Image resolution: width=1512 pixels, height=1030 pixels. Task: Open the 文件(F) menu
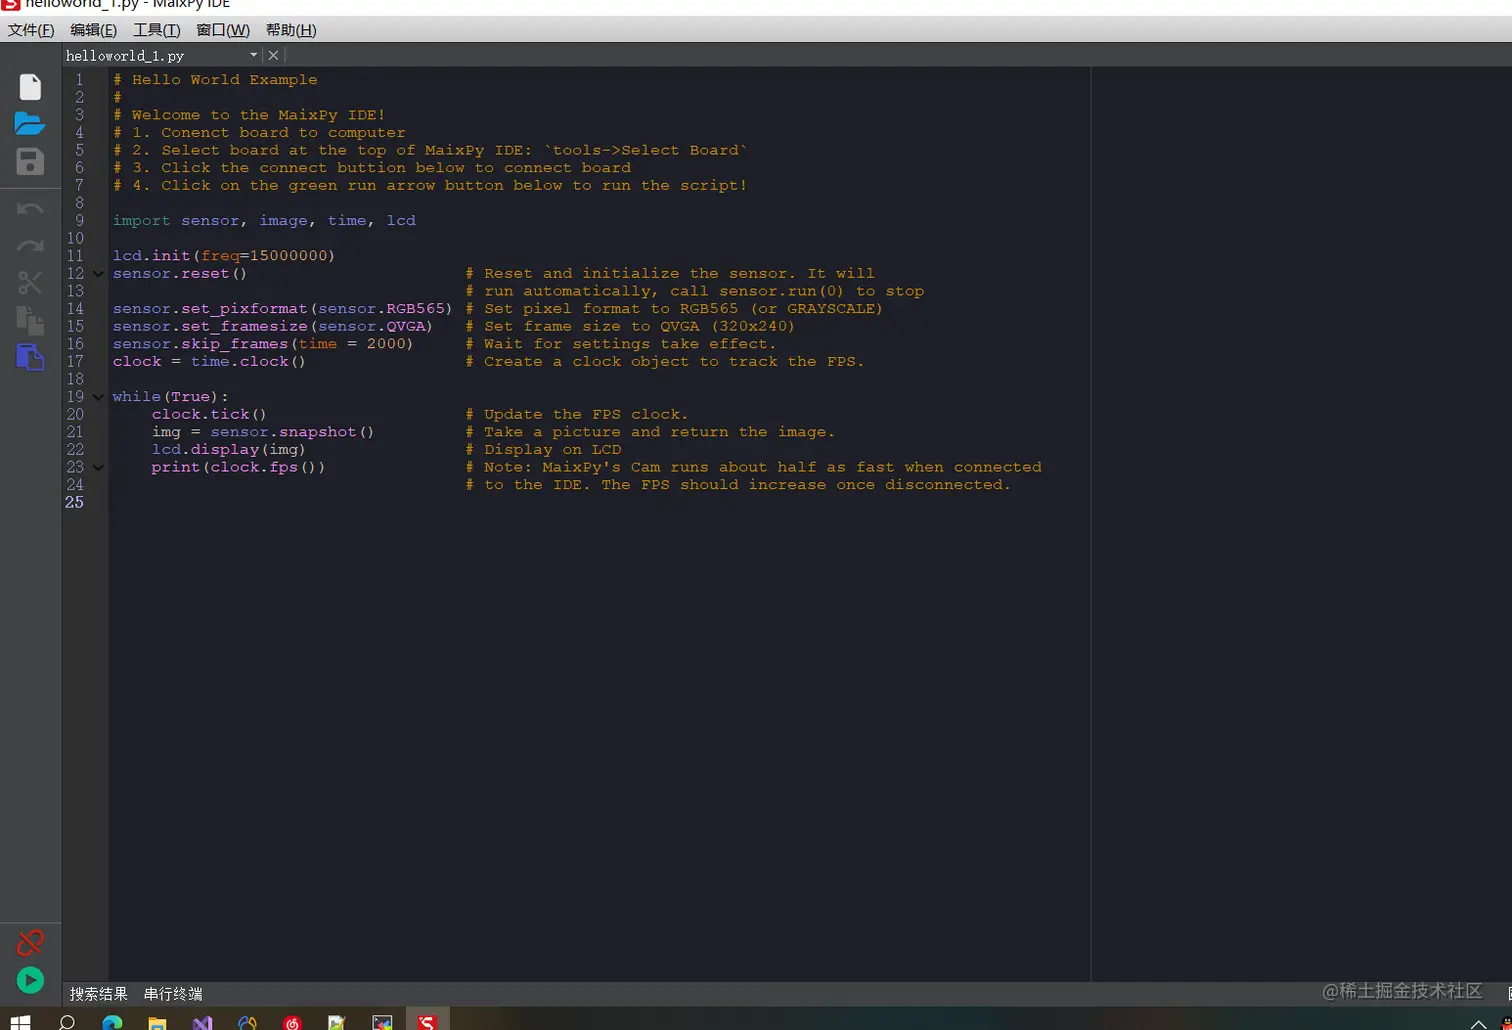[31, 30]
